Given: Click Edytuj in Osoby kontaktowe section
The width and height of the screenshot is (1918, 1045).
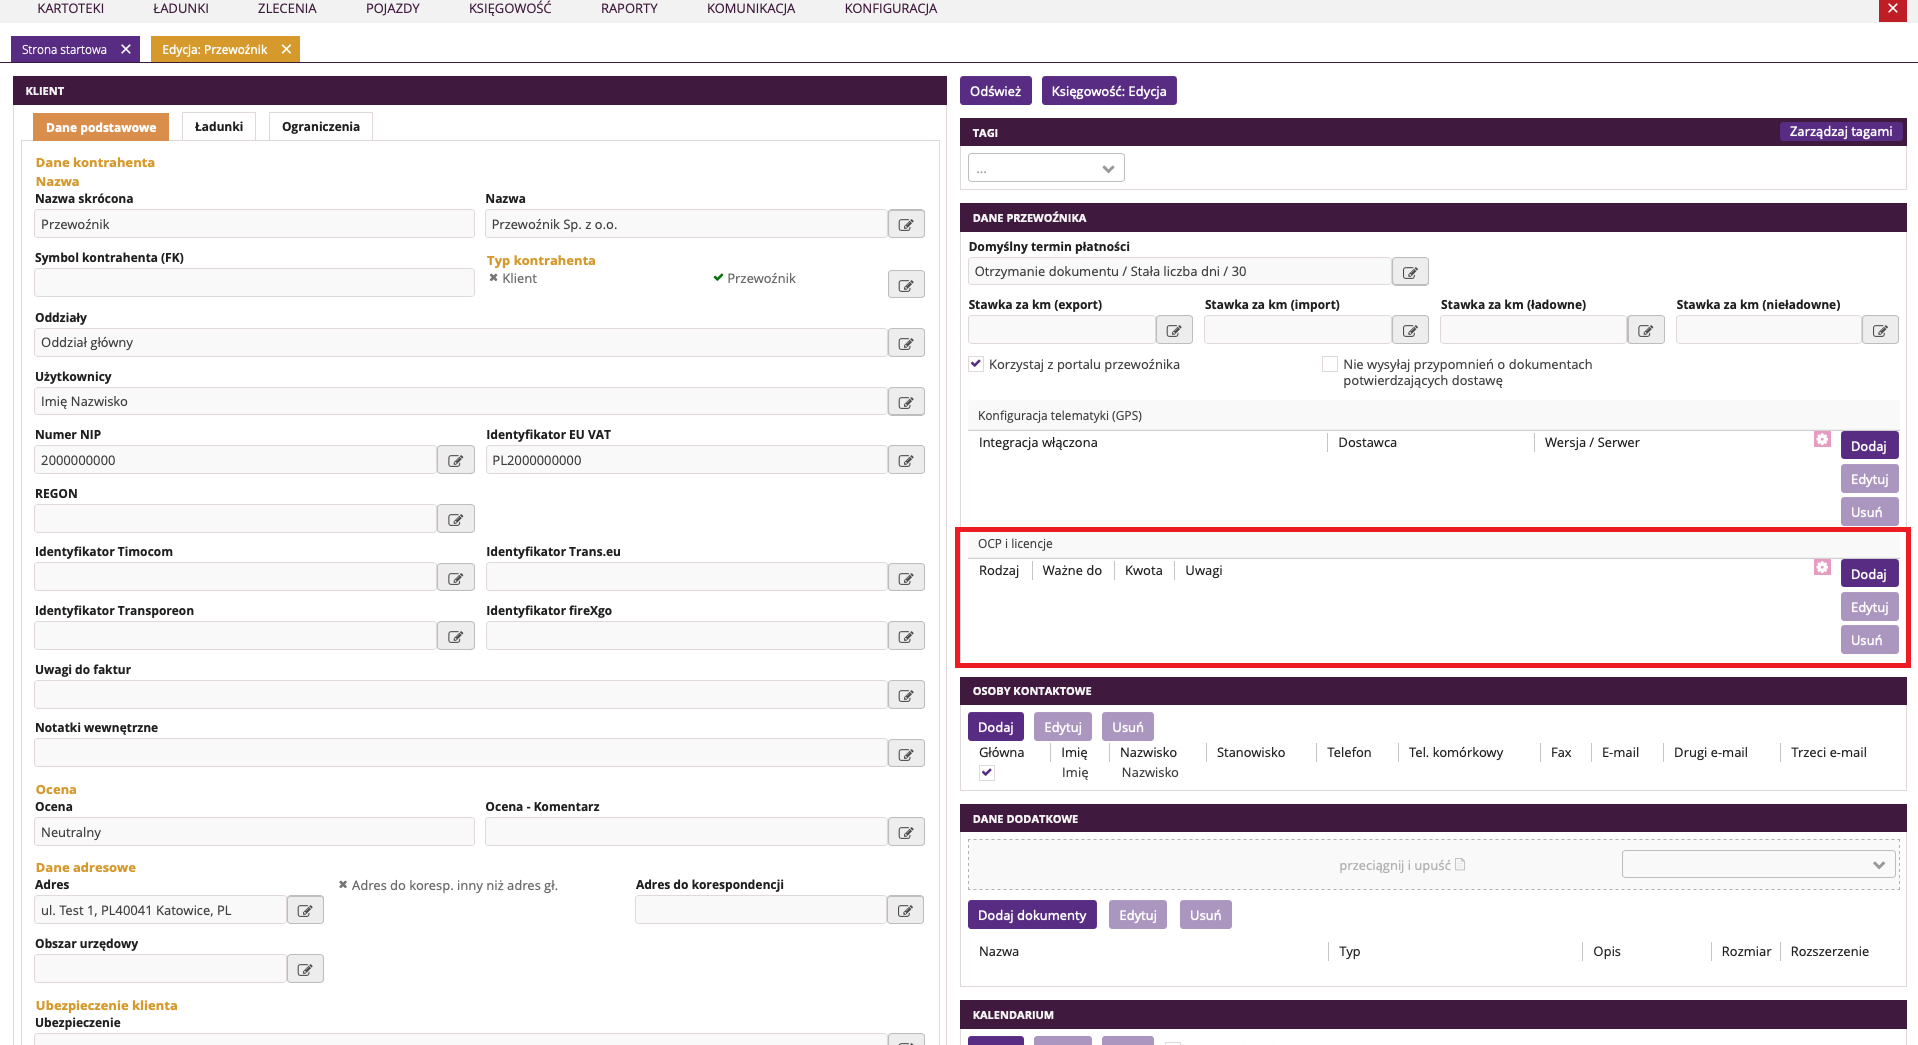Looking at the screenshot, I should (x=1063, y=727).
